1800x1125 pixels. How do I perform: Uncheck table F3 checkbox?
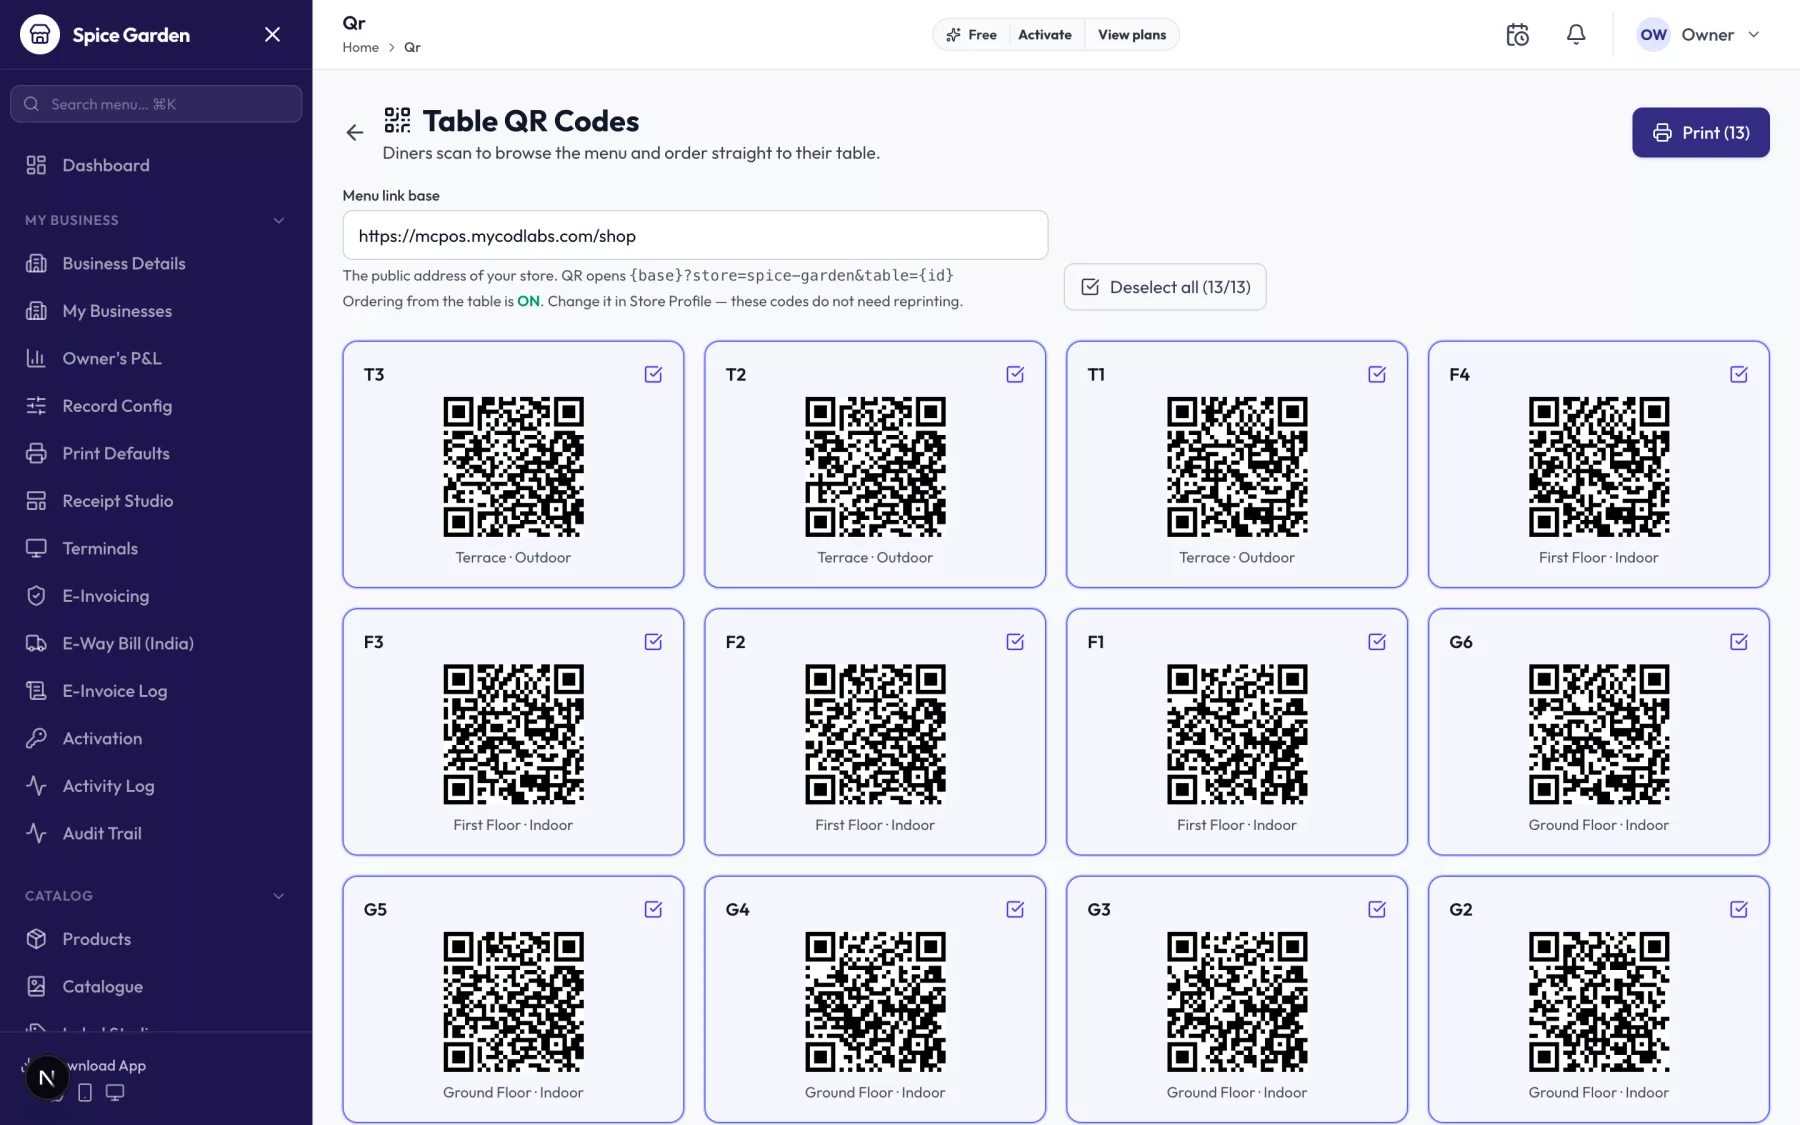tap(653, 642)
